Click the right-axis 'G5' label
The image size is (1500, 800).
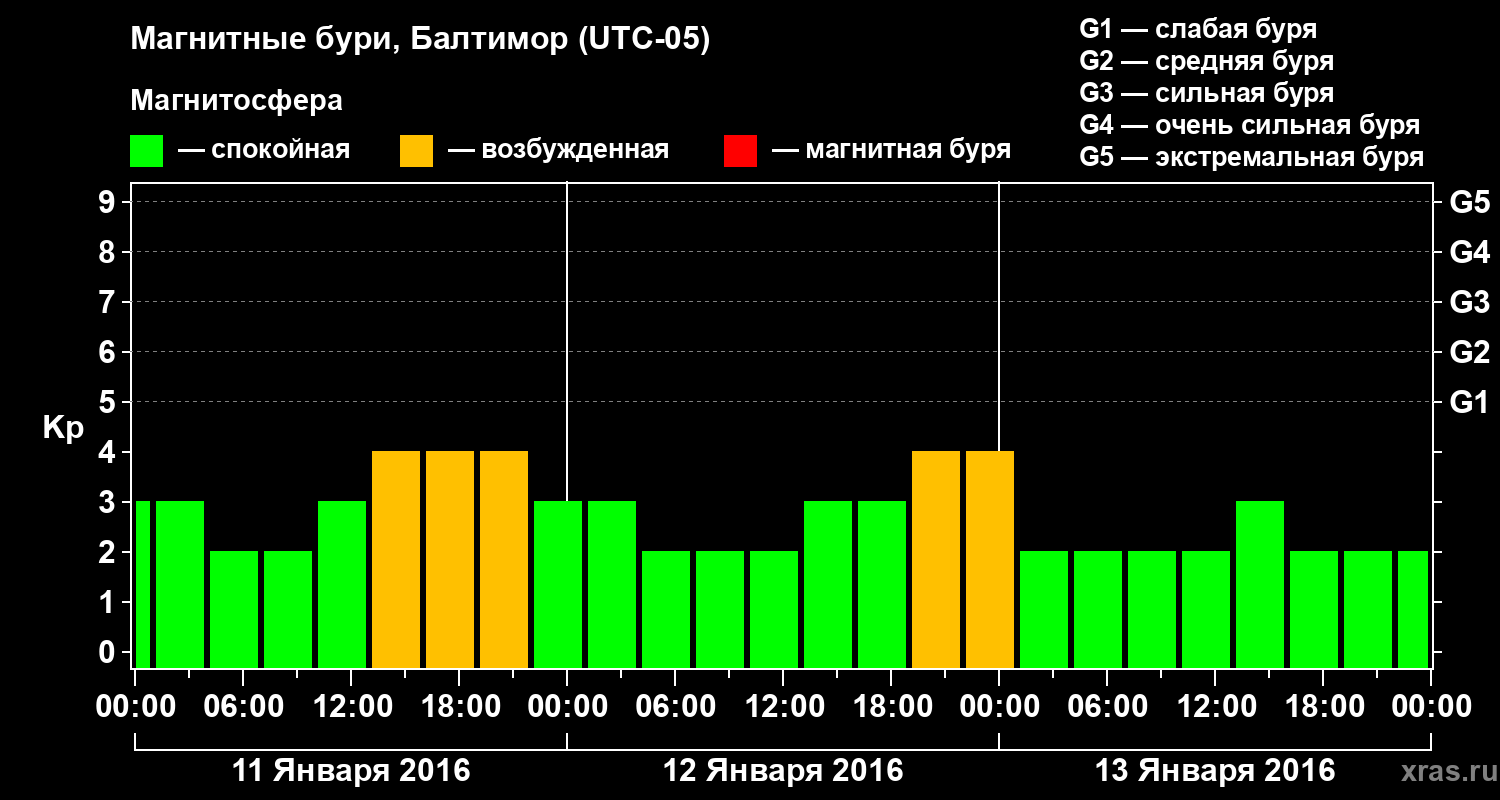coord(1469,202)
